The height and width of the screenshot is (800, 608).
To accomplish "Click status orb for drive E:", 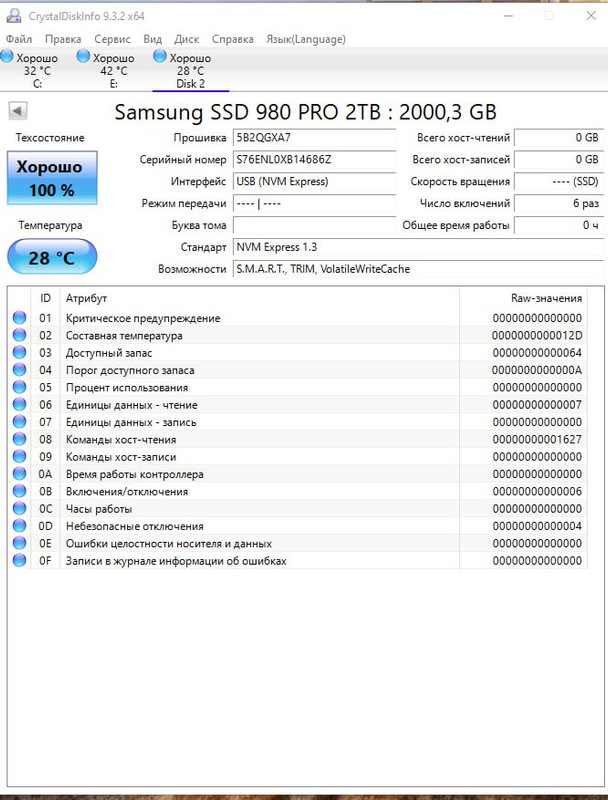I will 83,56.
